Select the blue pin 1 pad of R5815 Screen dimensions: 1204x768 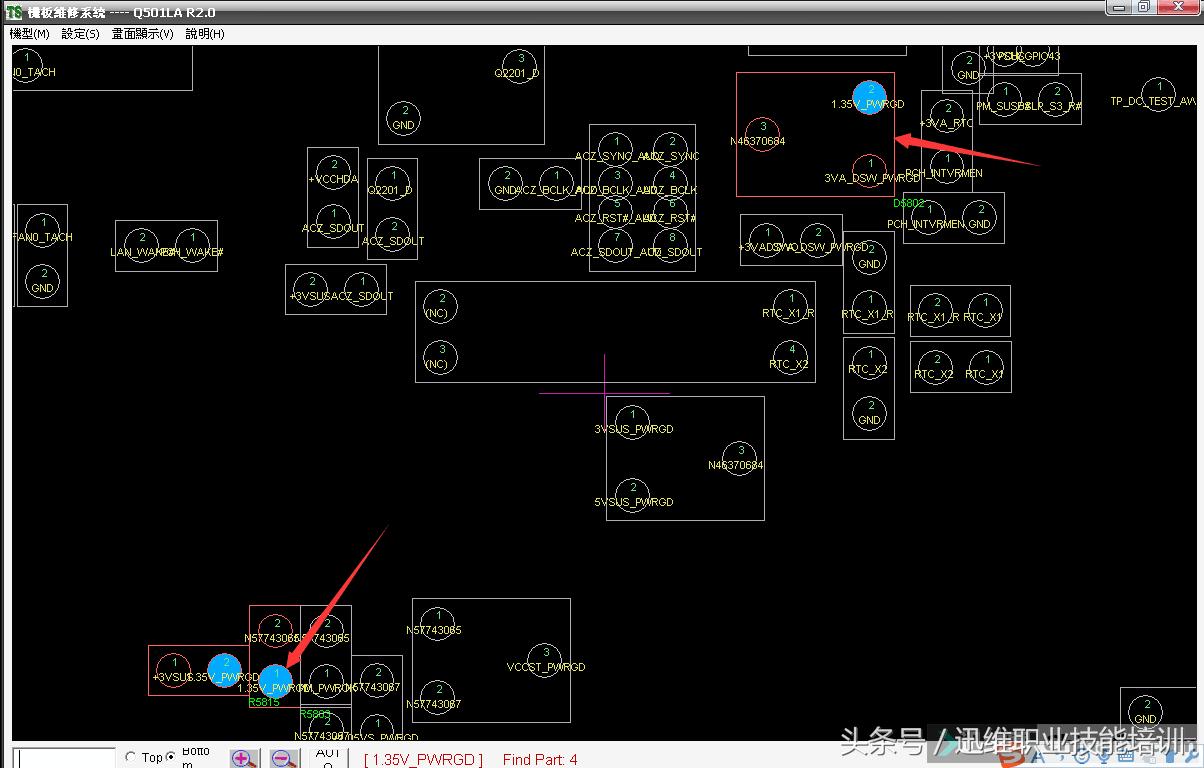point(276,681)
